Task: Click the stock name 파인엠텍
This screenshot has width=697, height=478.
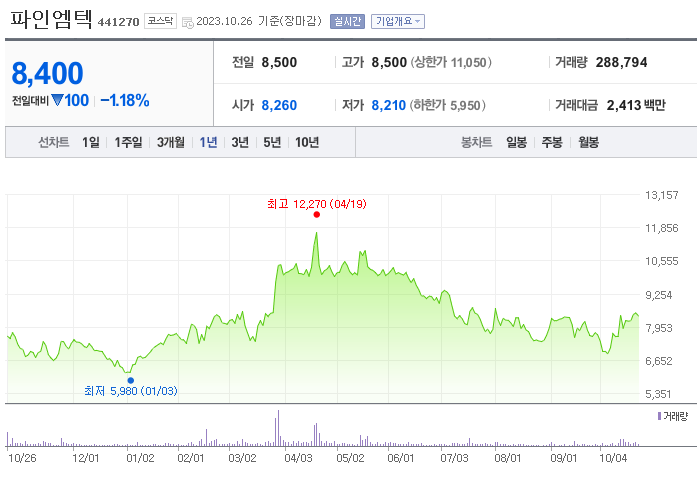Action: [x=51, y=20]
